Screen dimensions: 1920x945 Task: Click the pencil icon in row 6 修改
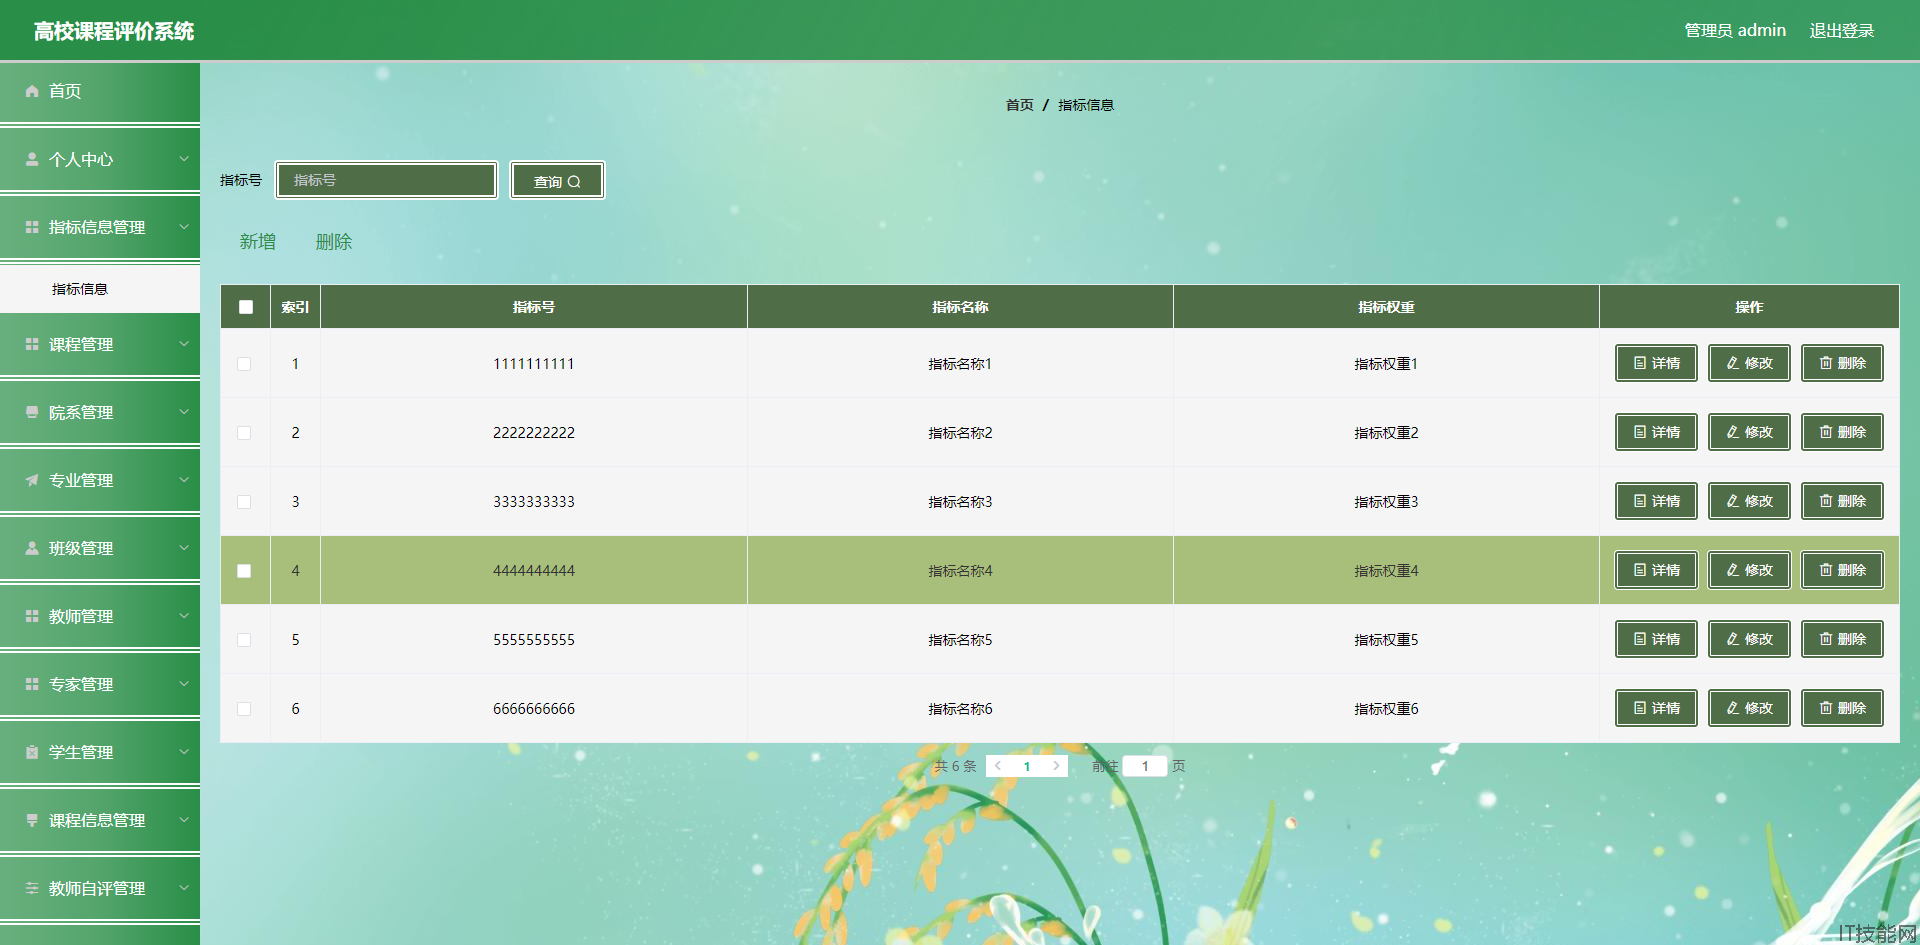(1733, 708)
